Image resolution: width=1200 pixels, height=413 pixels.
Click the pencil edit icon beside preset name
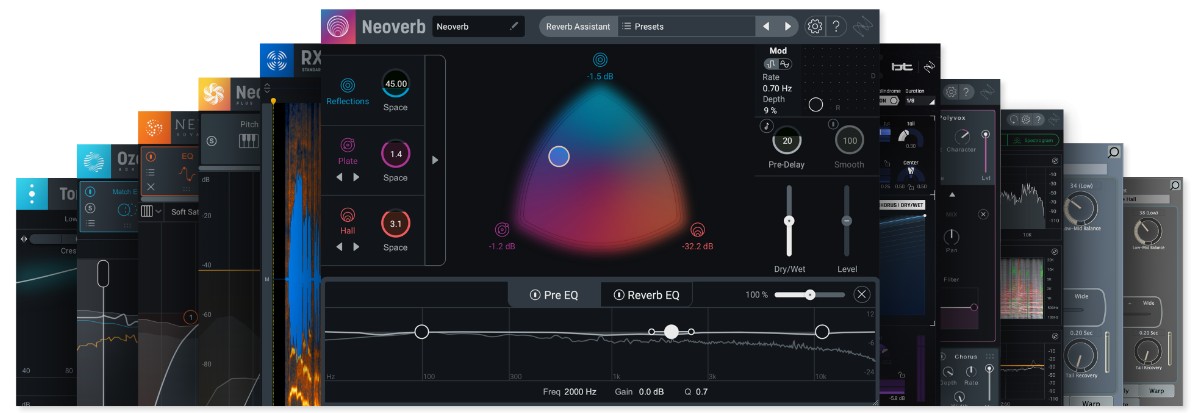(x=515, y=26)
